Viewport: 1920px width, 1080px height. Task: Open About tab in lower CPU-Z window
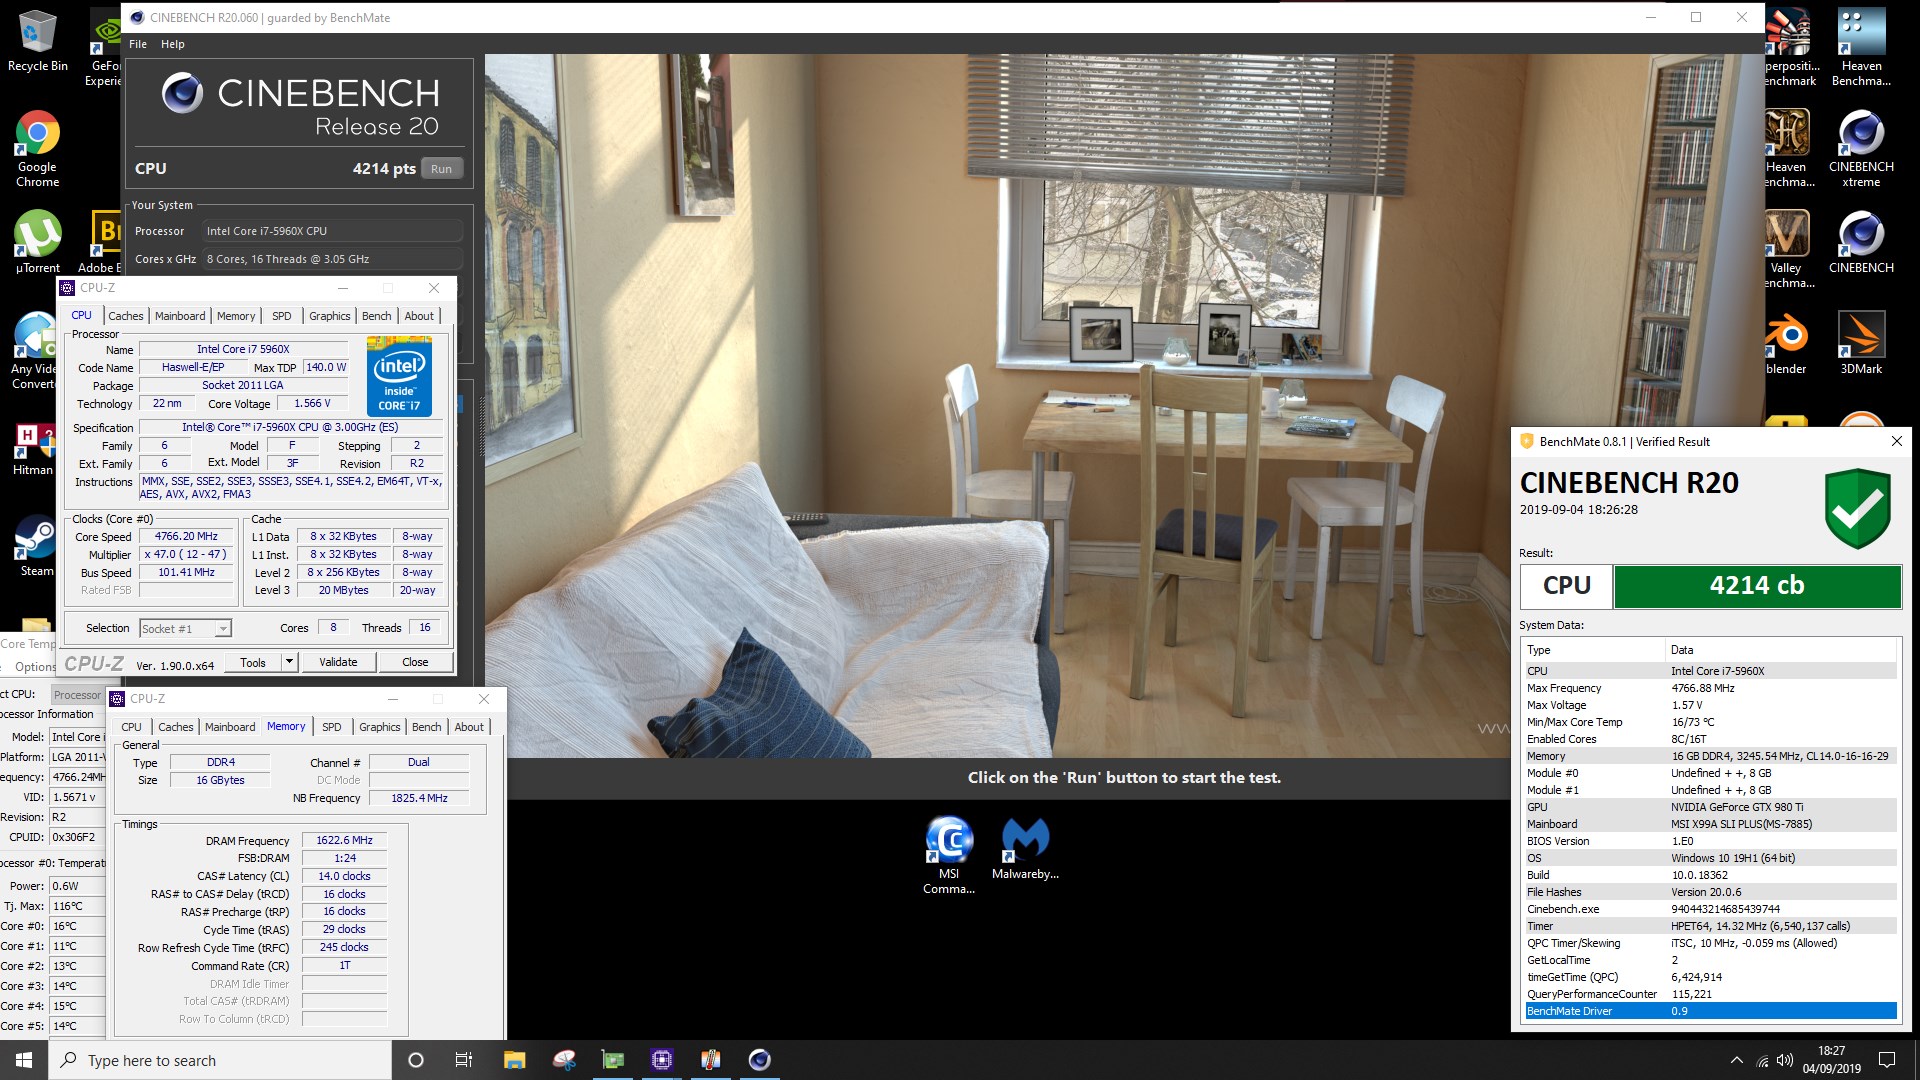point(469,727)
